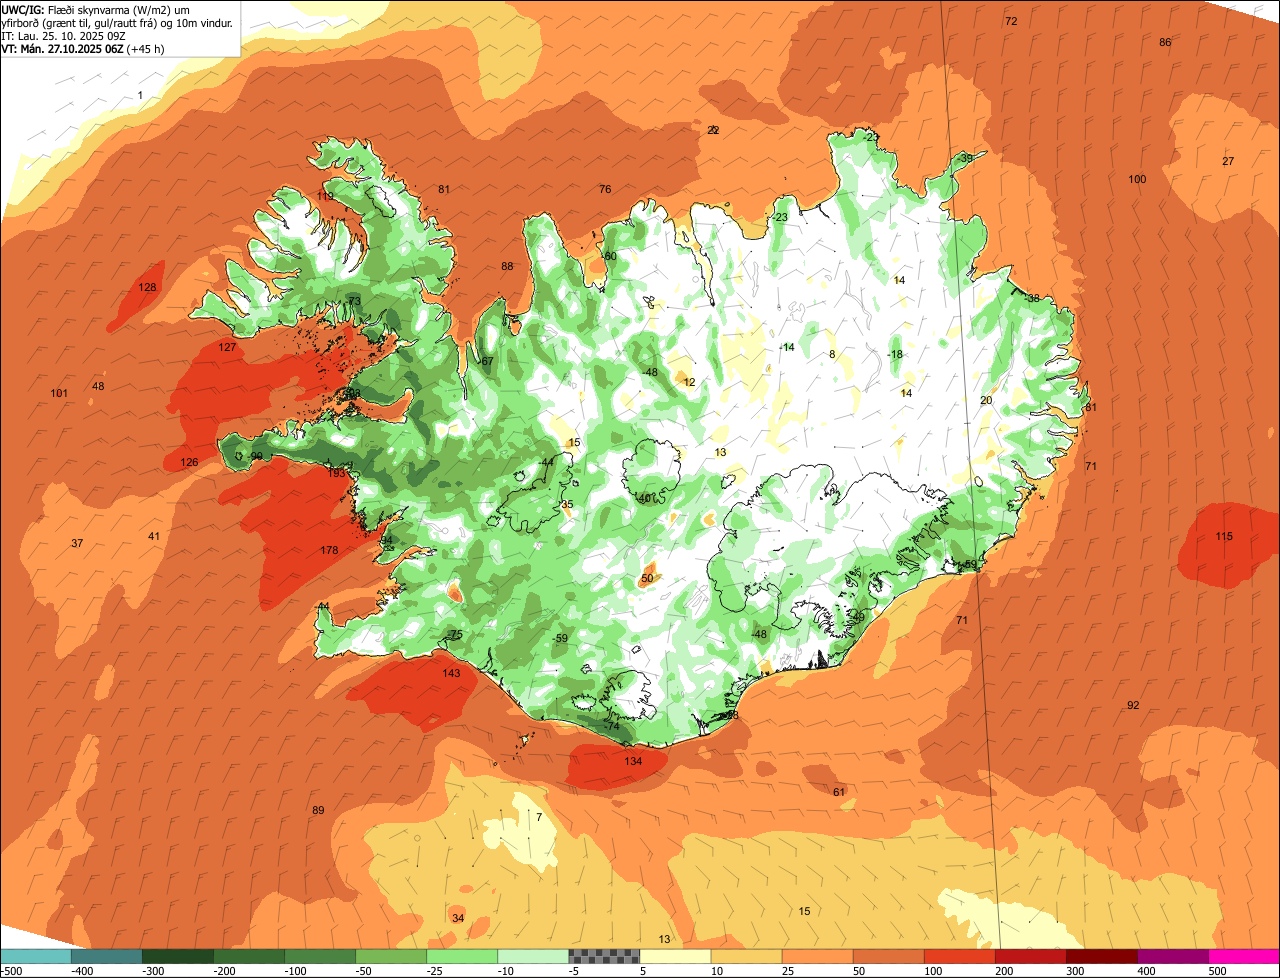Screen dimensions: 1280x978
Task: Click the map value 76 off the north coast
Action: 605,190
